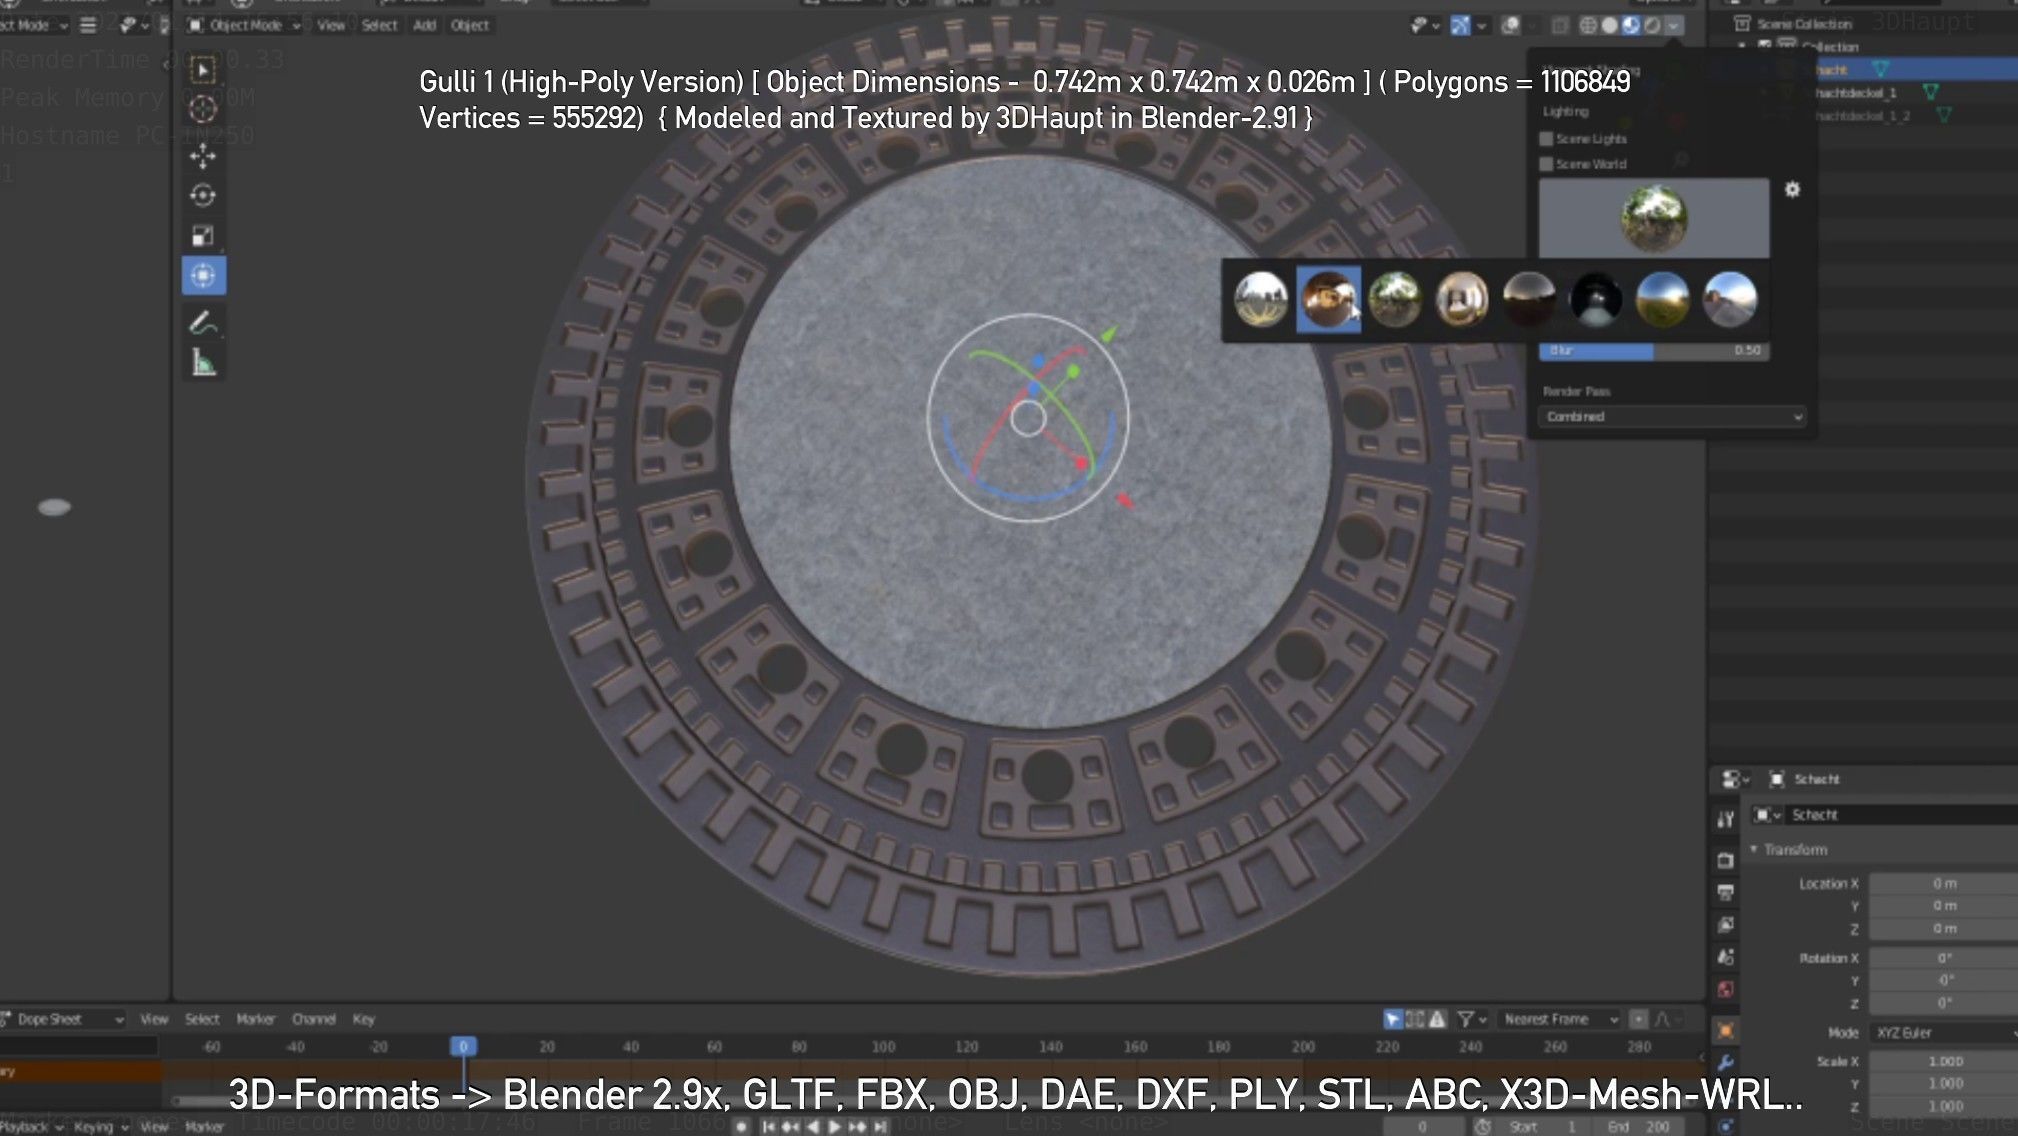2018x1136 pixels.
Task: Select the Measure tool
Action: [203, 363]
